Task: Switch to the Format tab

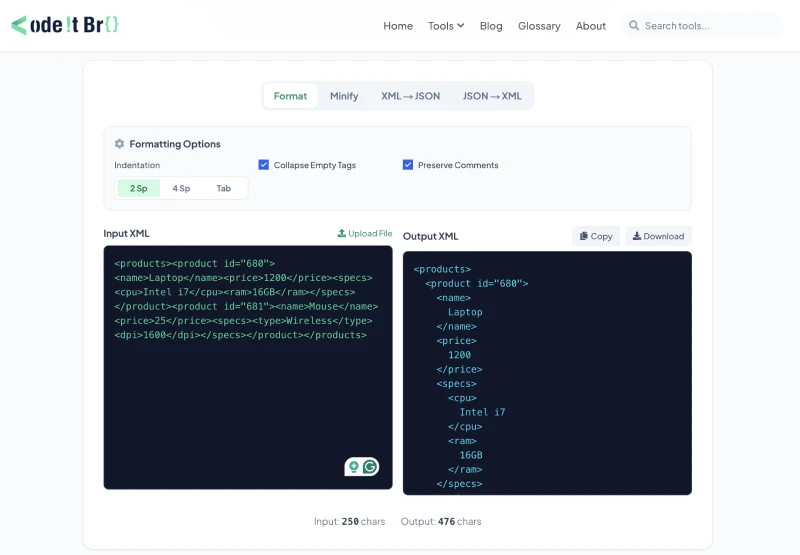Action: pos(290,96)
